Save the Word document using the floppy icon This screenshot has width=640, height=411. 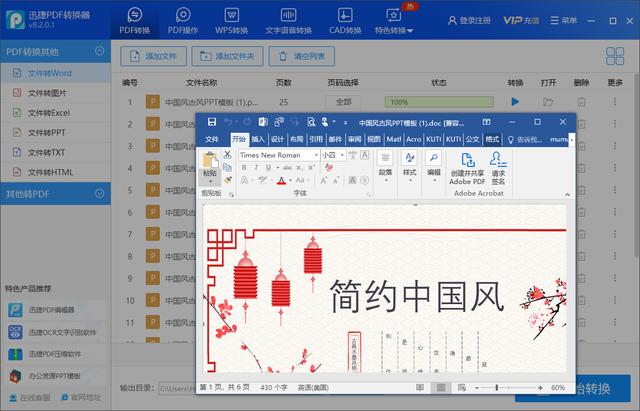coord(212,122)
